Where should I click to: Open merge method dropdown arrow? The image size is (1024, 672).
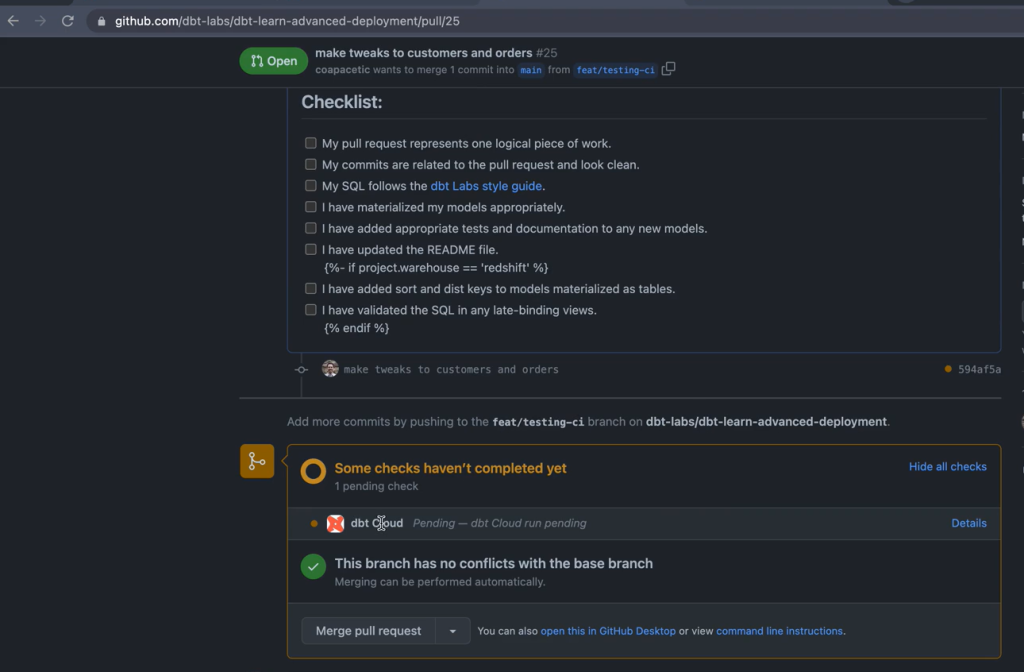[453, 631]
